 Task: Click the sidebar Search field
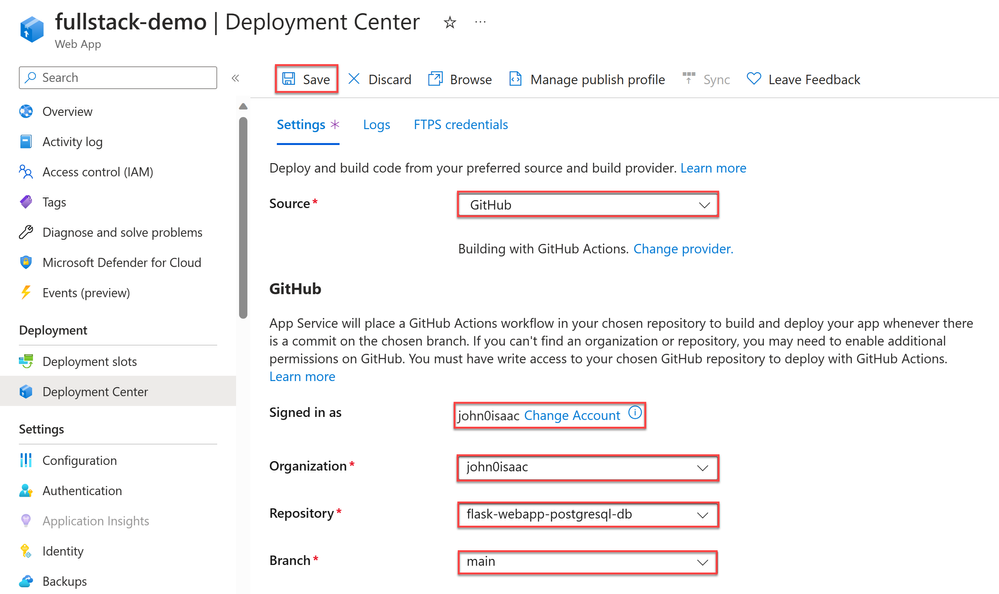point(118,78)
